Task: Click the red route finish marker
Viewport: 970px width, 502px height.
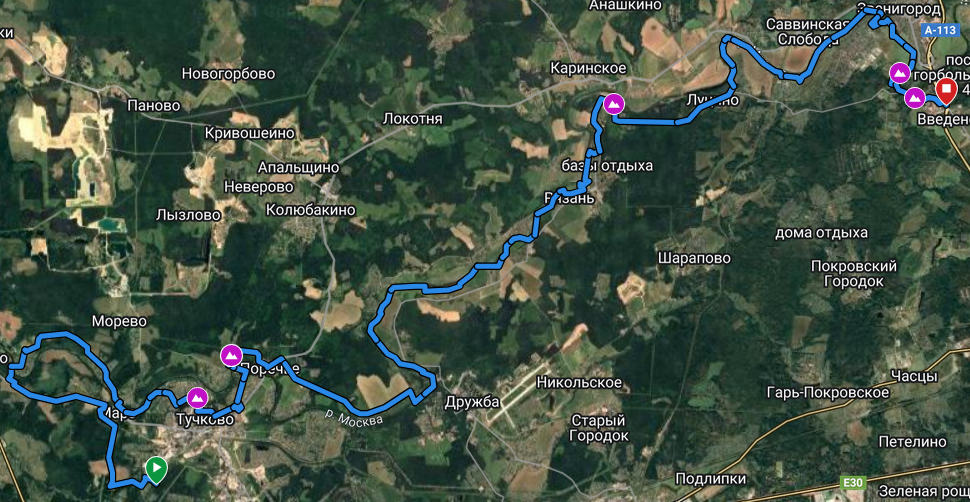Action: [x=945, y=92]
